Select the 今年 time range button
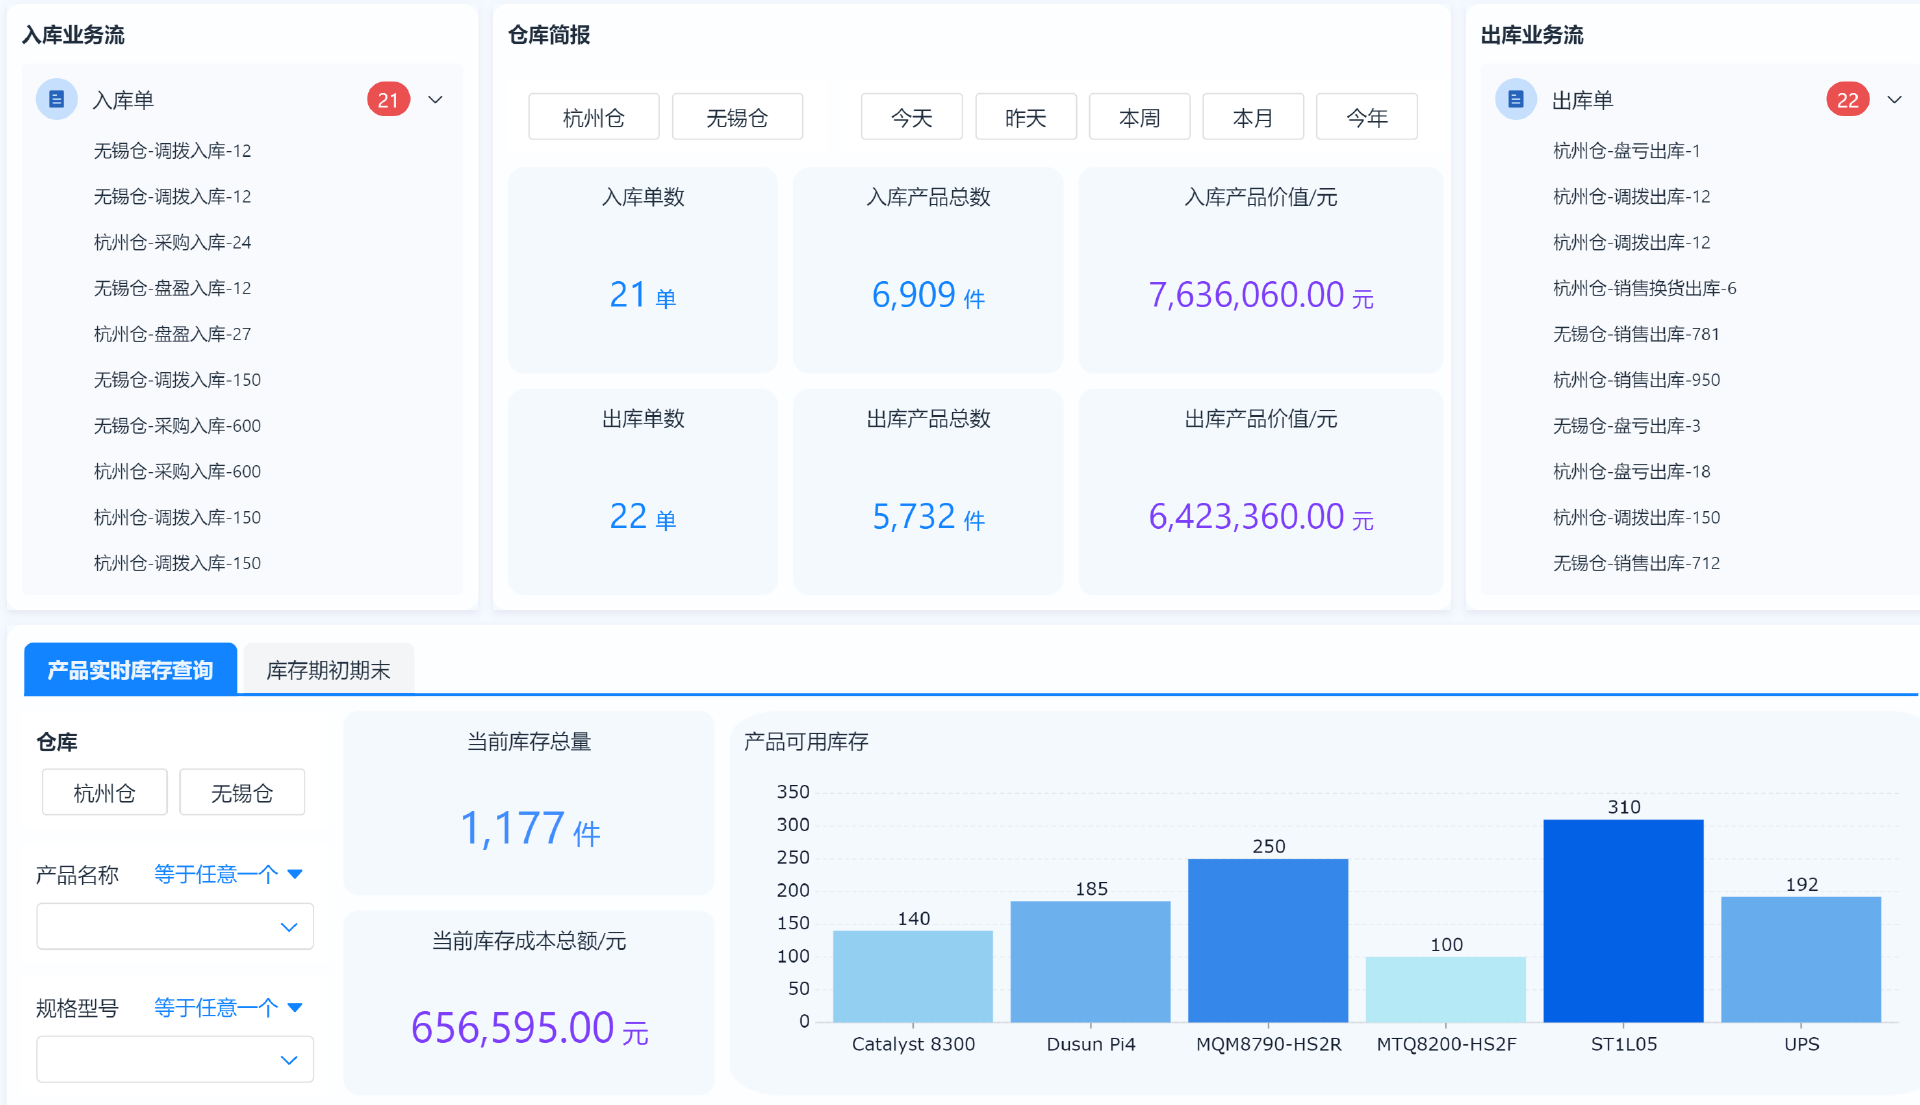This screenshot has width=1920, height=1105. [x=1366, y=117]
